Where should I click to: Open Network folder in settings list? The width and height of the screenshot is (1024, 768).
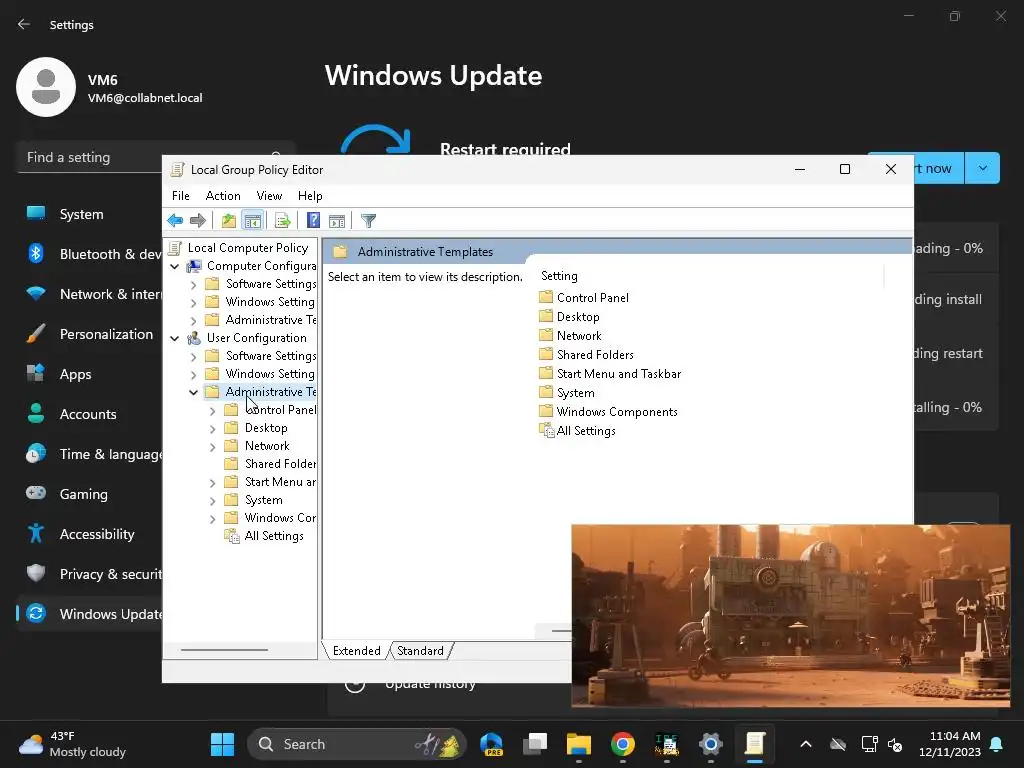[579, 336]
